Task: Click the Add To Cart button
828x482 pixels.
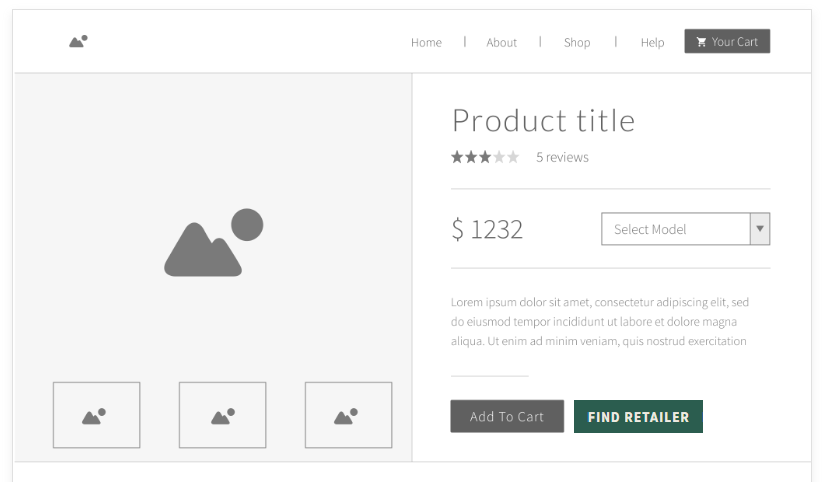Action: [507, 417]
